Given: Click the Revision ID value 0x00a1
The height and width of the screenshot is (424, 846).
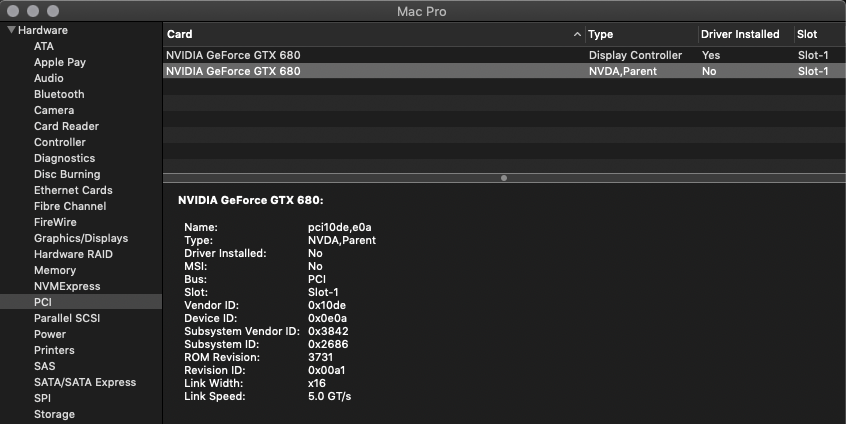Looking at the screenshot, I should click(326, 370).
